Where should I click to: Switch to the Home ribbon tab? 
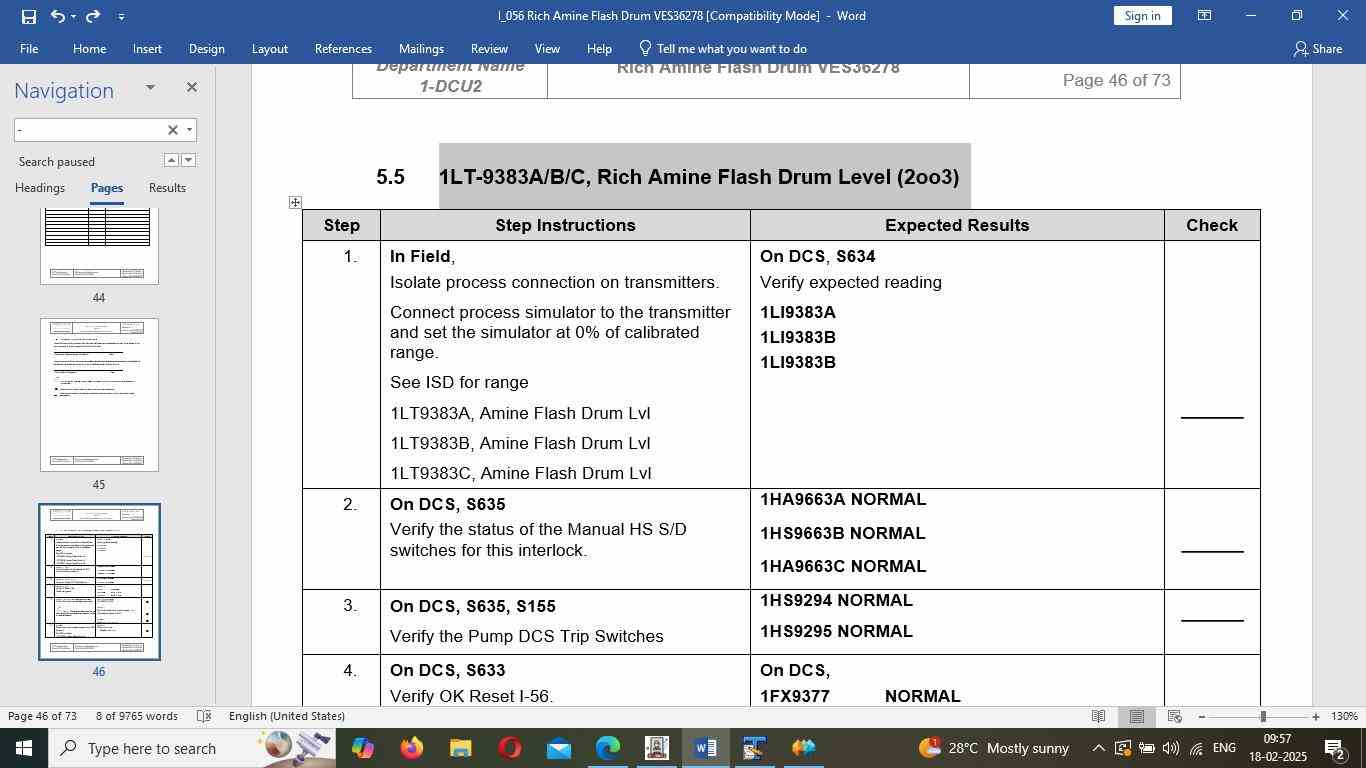[x=89, y=48]
